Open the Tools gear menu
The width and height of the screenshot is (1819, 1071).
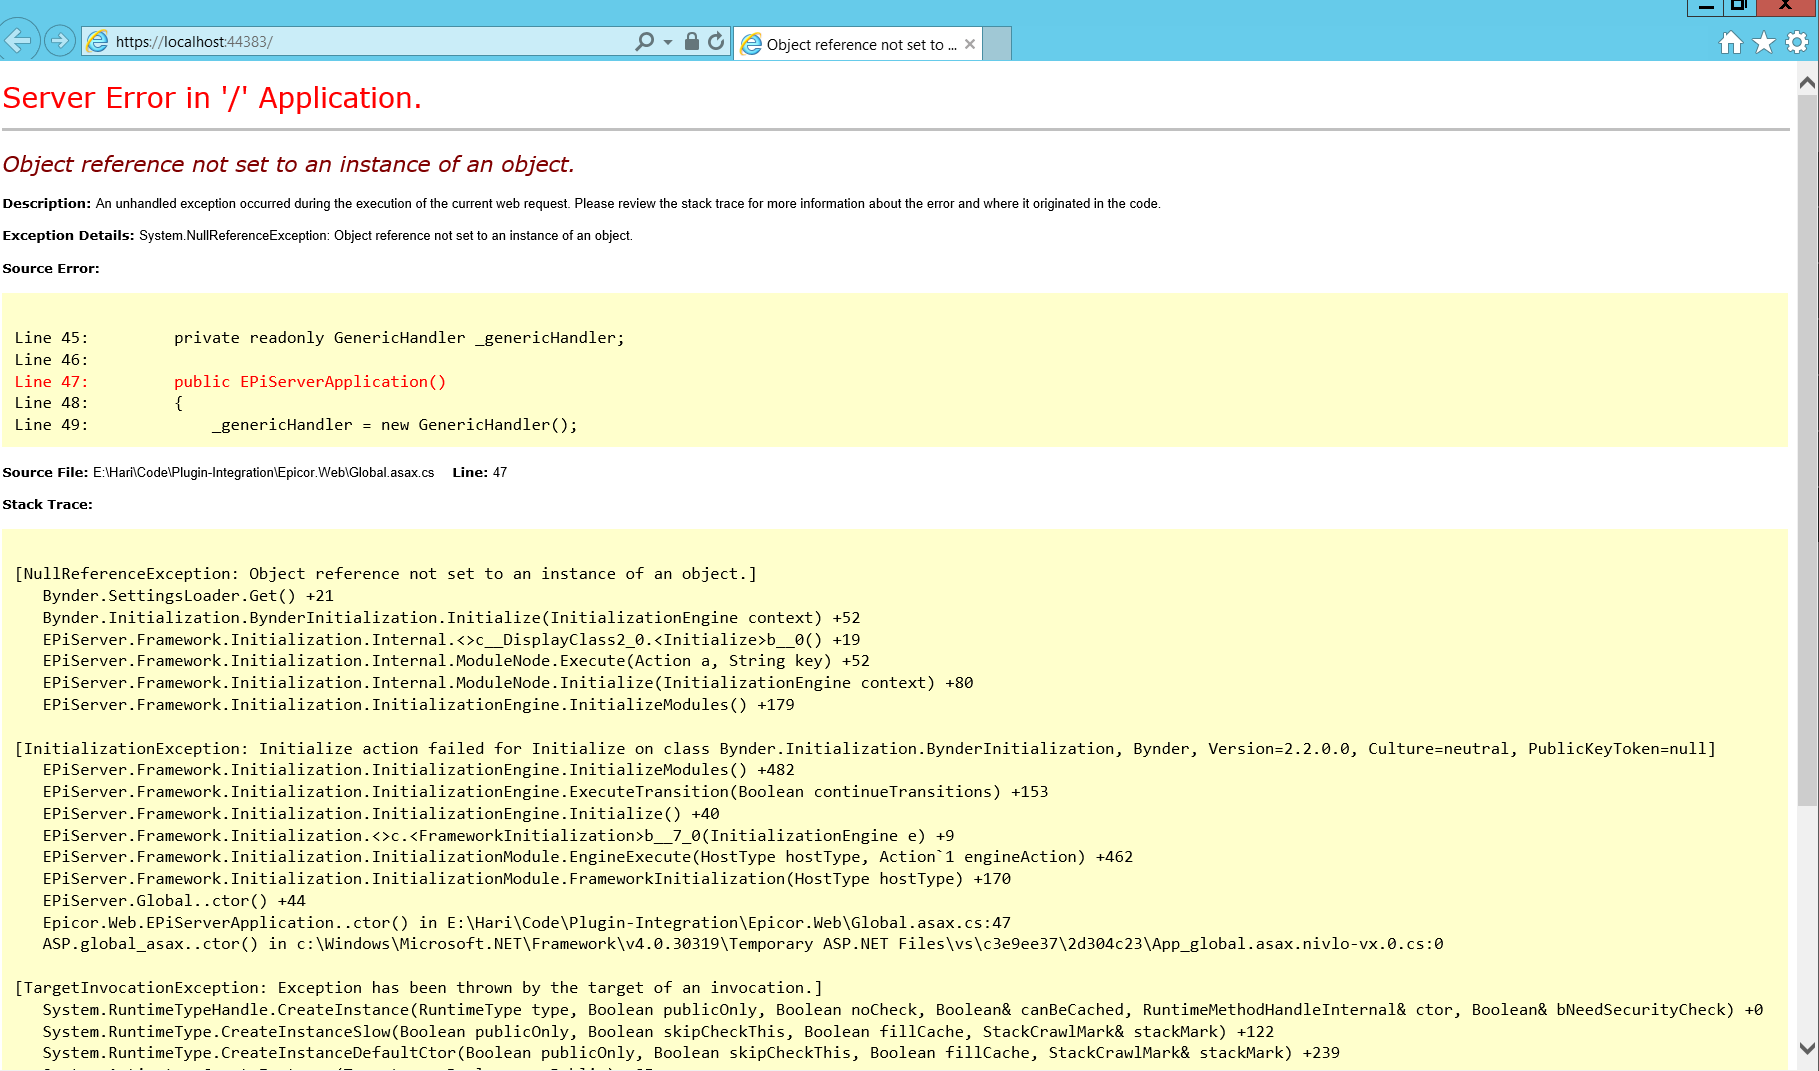pyautogui.click(x=1797, y=42)
